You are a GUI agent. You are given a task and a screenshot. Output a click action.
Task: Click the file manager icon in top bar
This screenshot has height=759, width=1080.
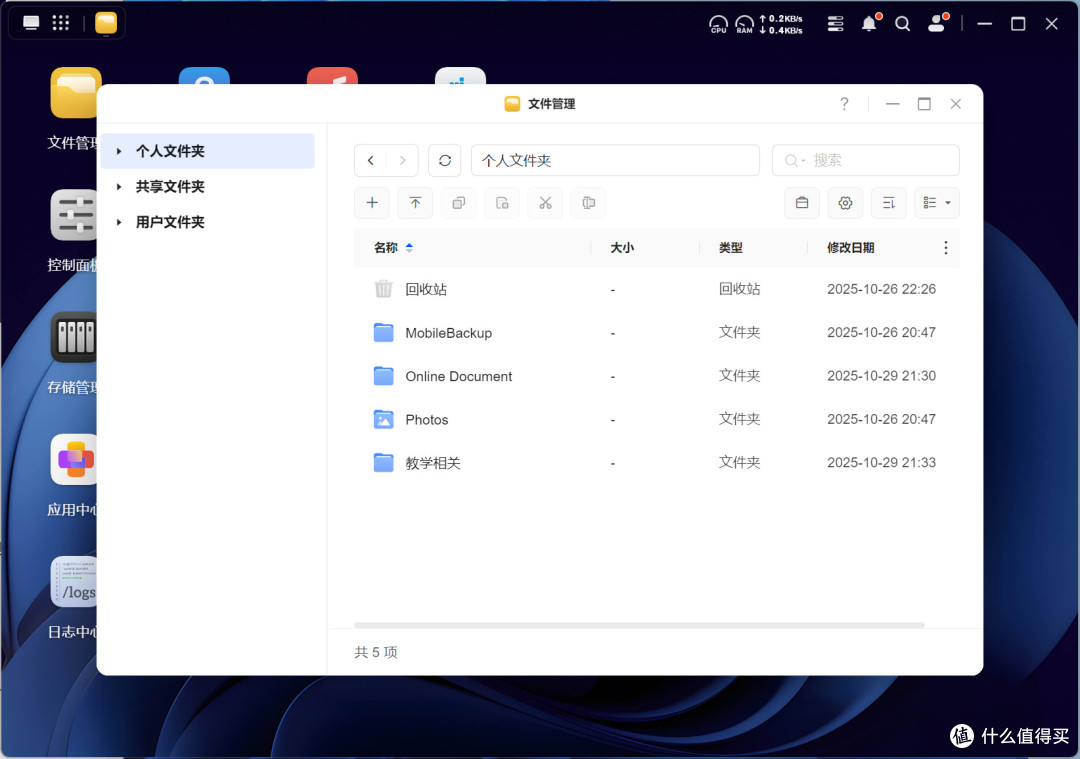coord(106,23)
